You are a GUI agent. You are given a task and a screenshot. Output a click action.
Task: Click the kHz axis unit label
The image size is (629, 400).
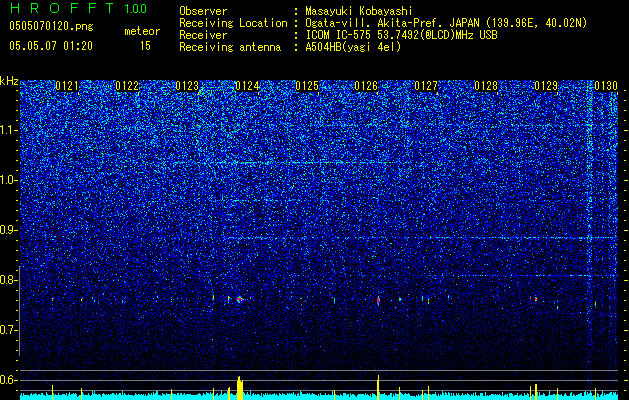point(9,81)
